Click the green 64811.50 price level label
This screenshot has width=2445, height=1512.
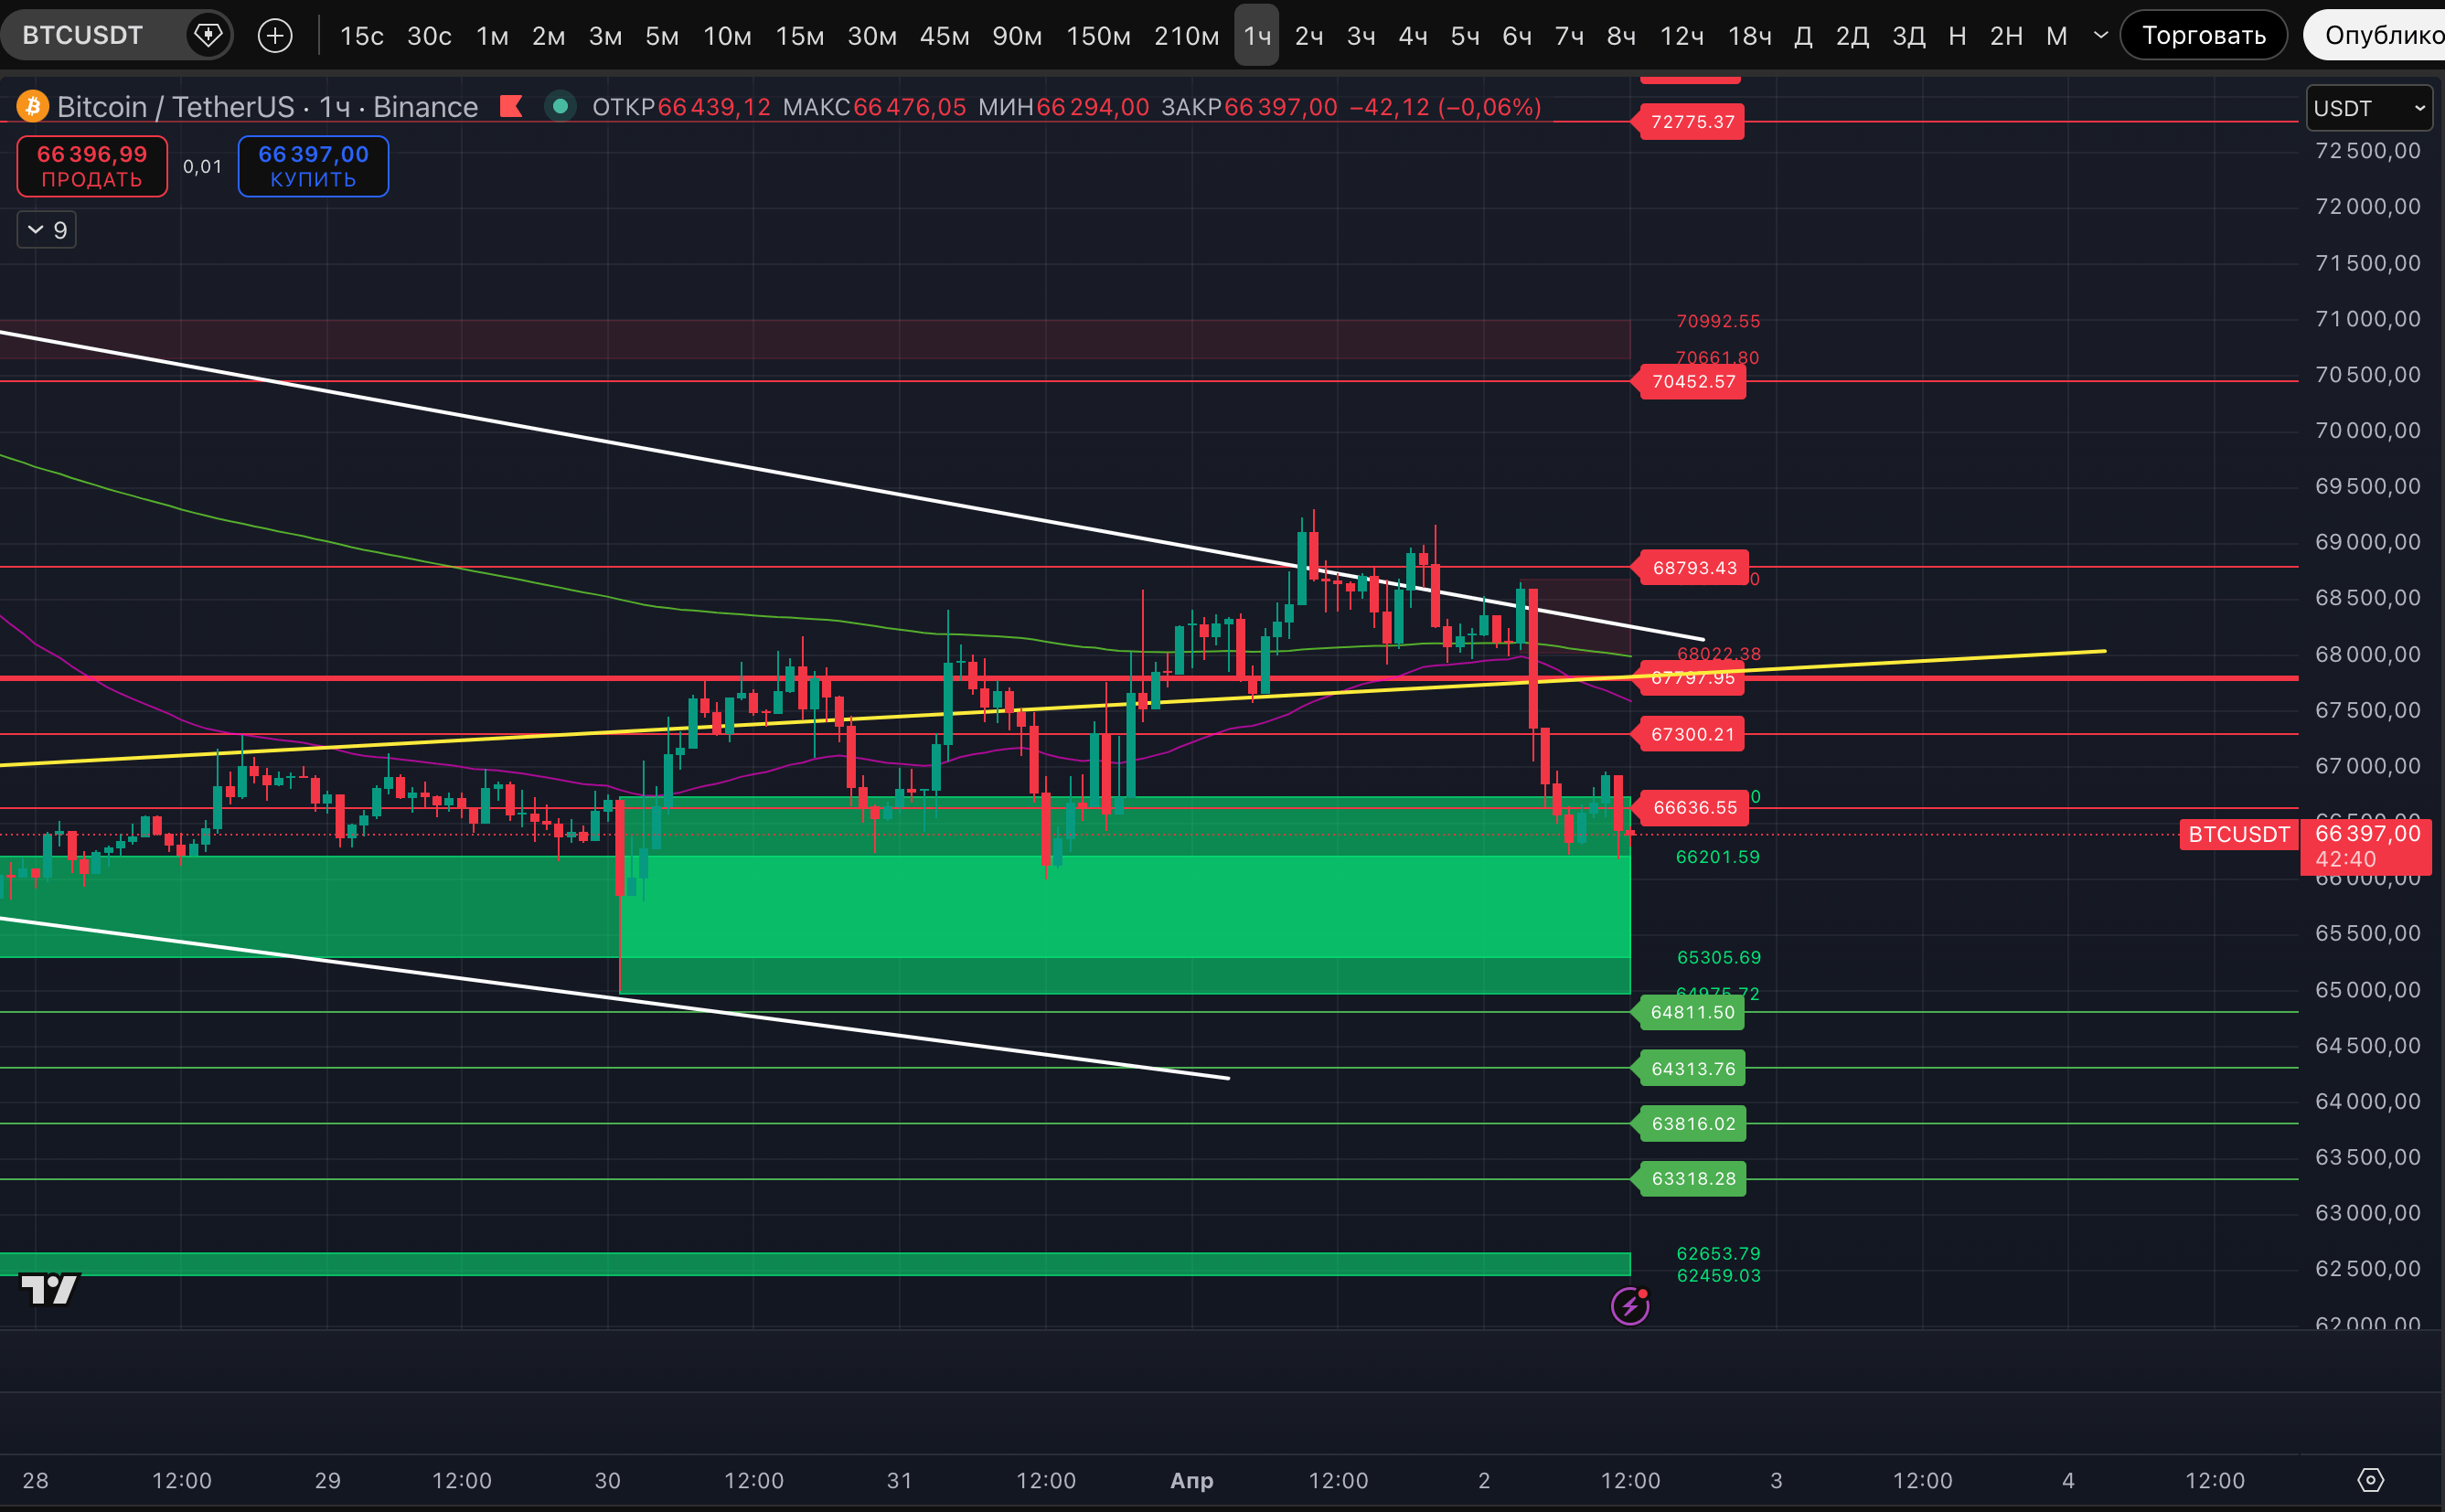click(1692, 1012)
